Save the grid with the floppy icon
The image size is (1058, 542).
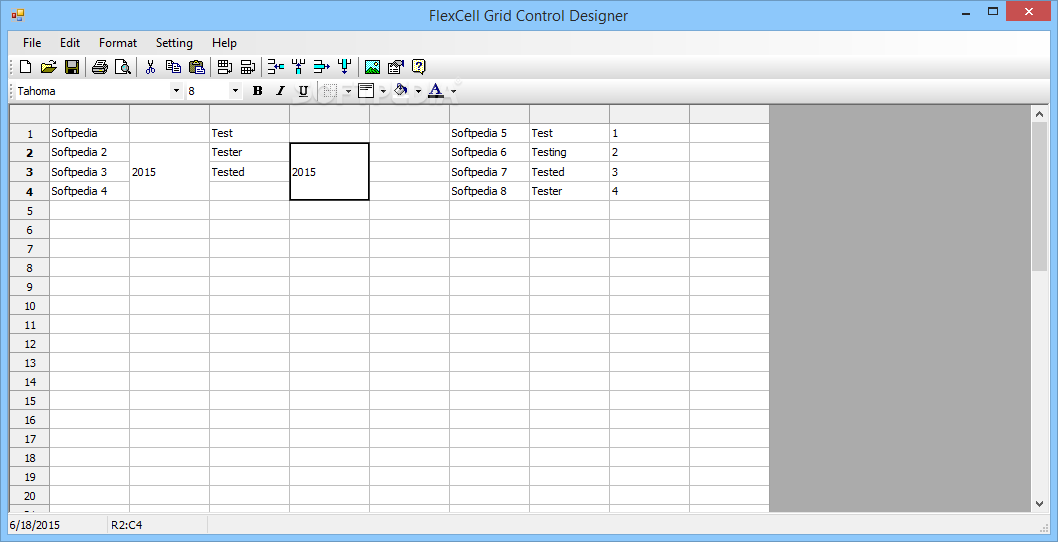coord(72,67)
